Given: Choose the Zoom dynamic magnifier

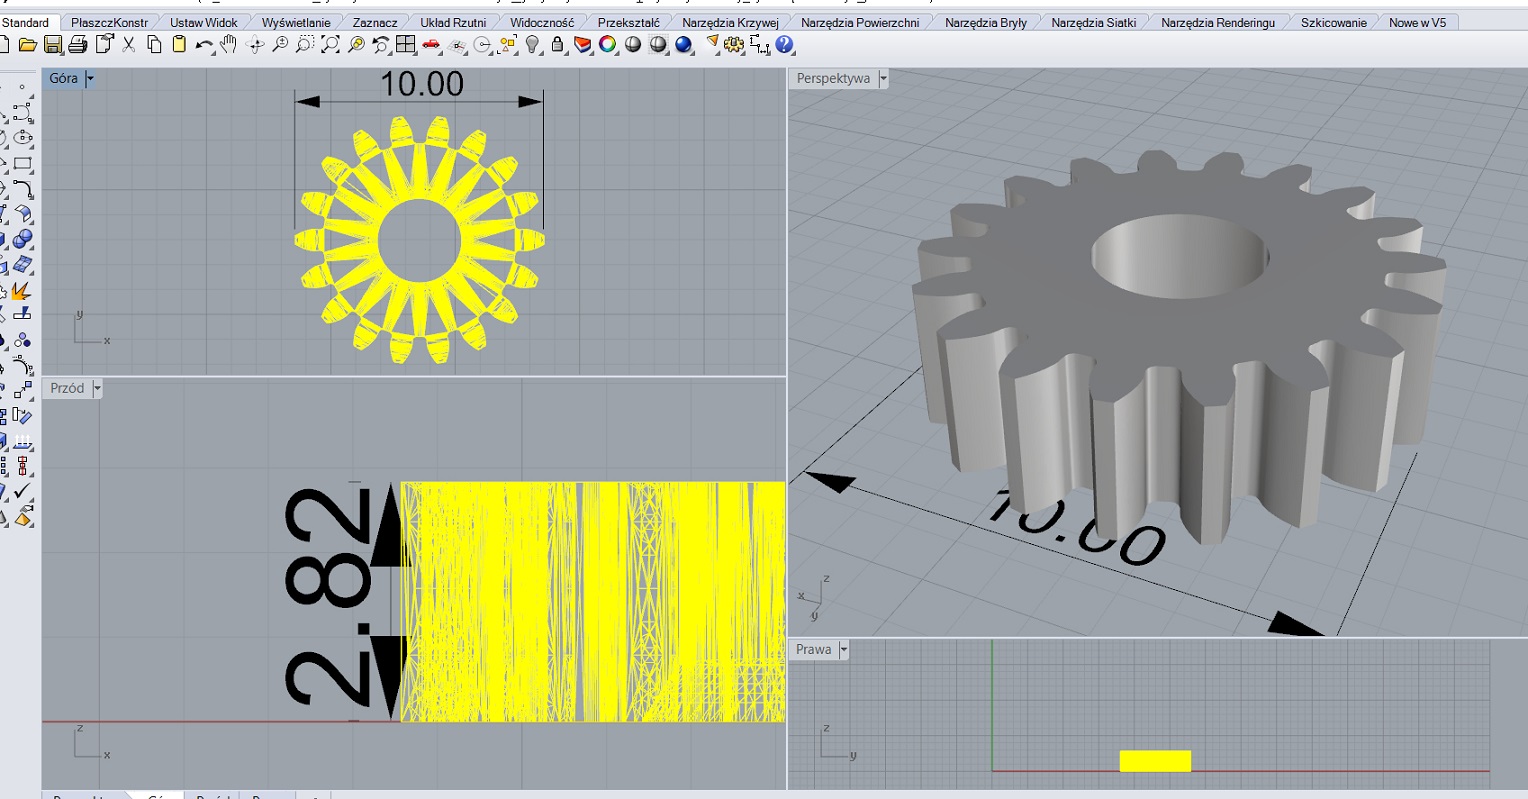Looking at the screenshot, I should (x=280, y=44).
